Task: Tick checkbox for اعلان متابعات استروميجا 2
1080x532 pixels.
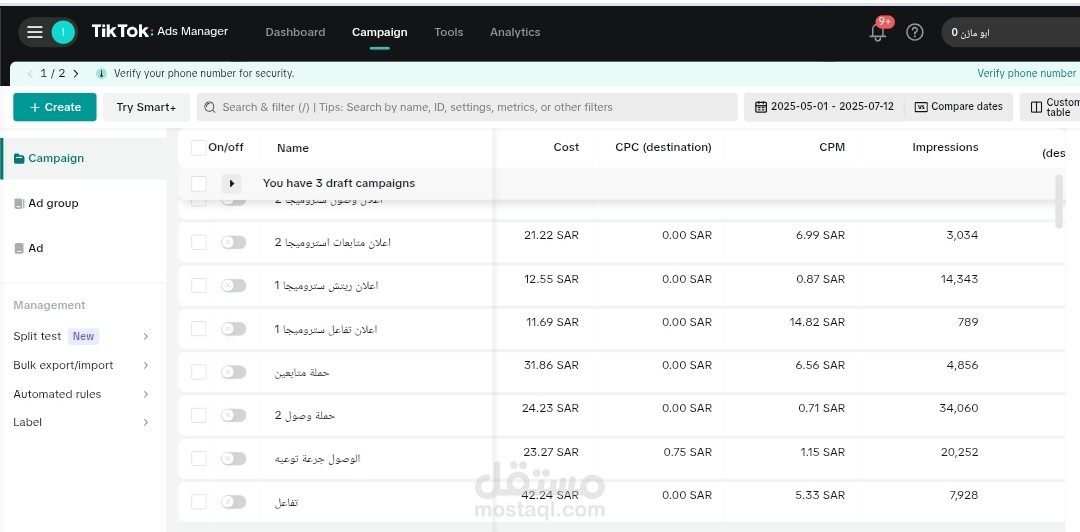Action: [x=198, y=243]
